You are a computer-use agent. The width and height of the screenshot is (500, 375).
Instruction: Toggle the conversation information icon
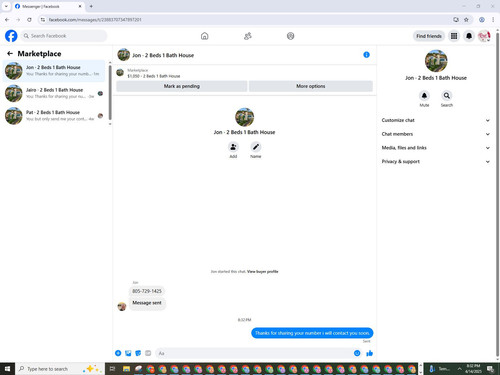tap(366, 55)
